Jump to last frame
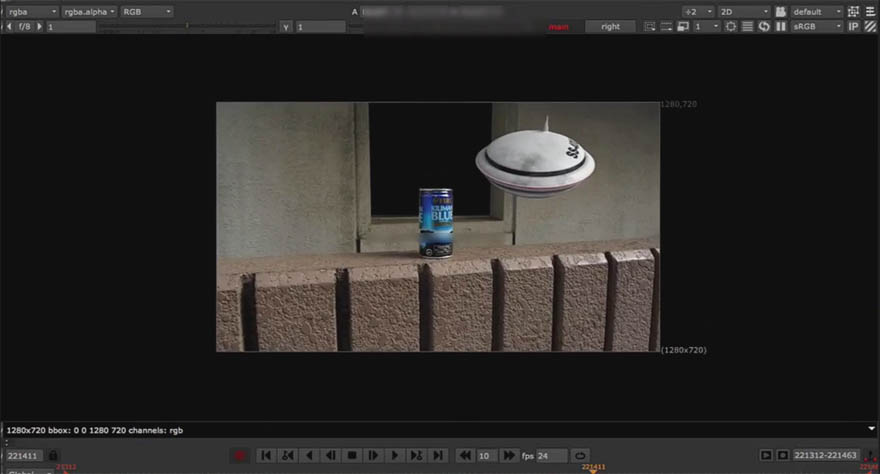This screenshot has width=880, height=474. pos(438,455)
